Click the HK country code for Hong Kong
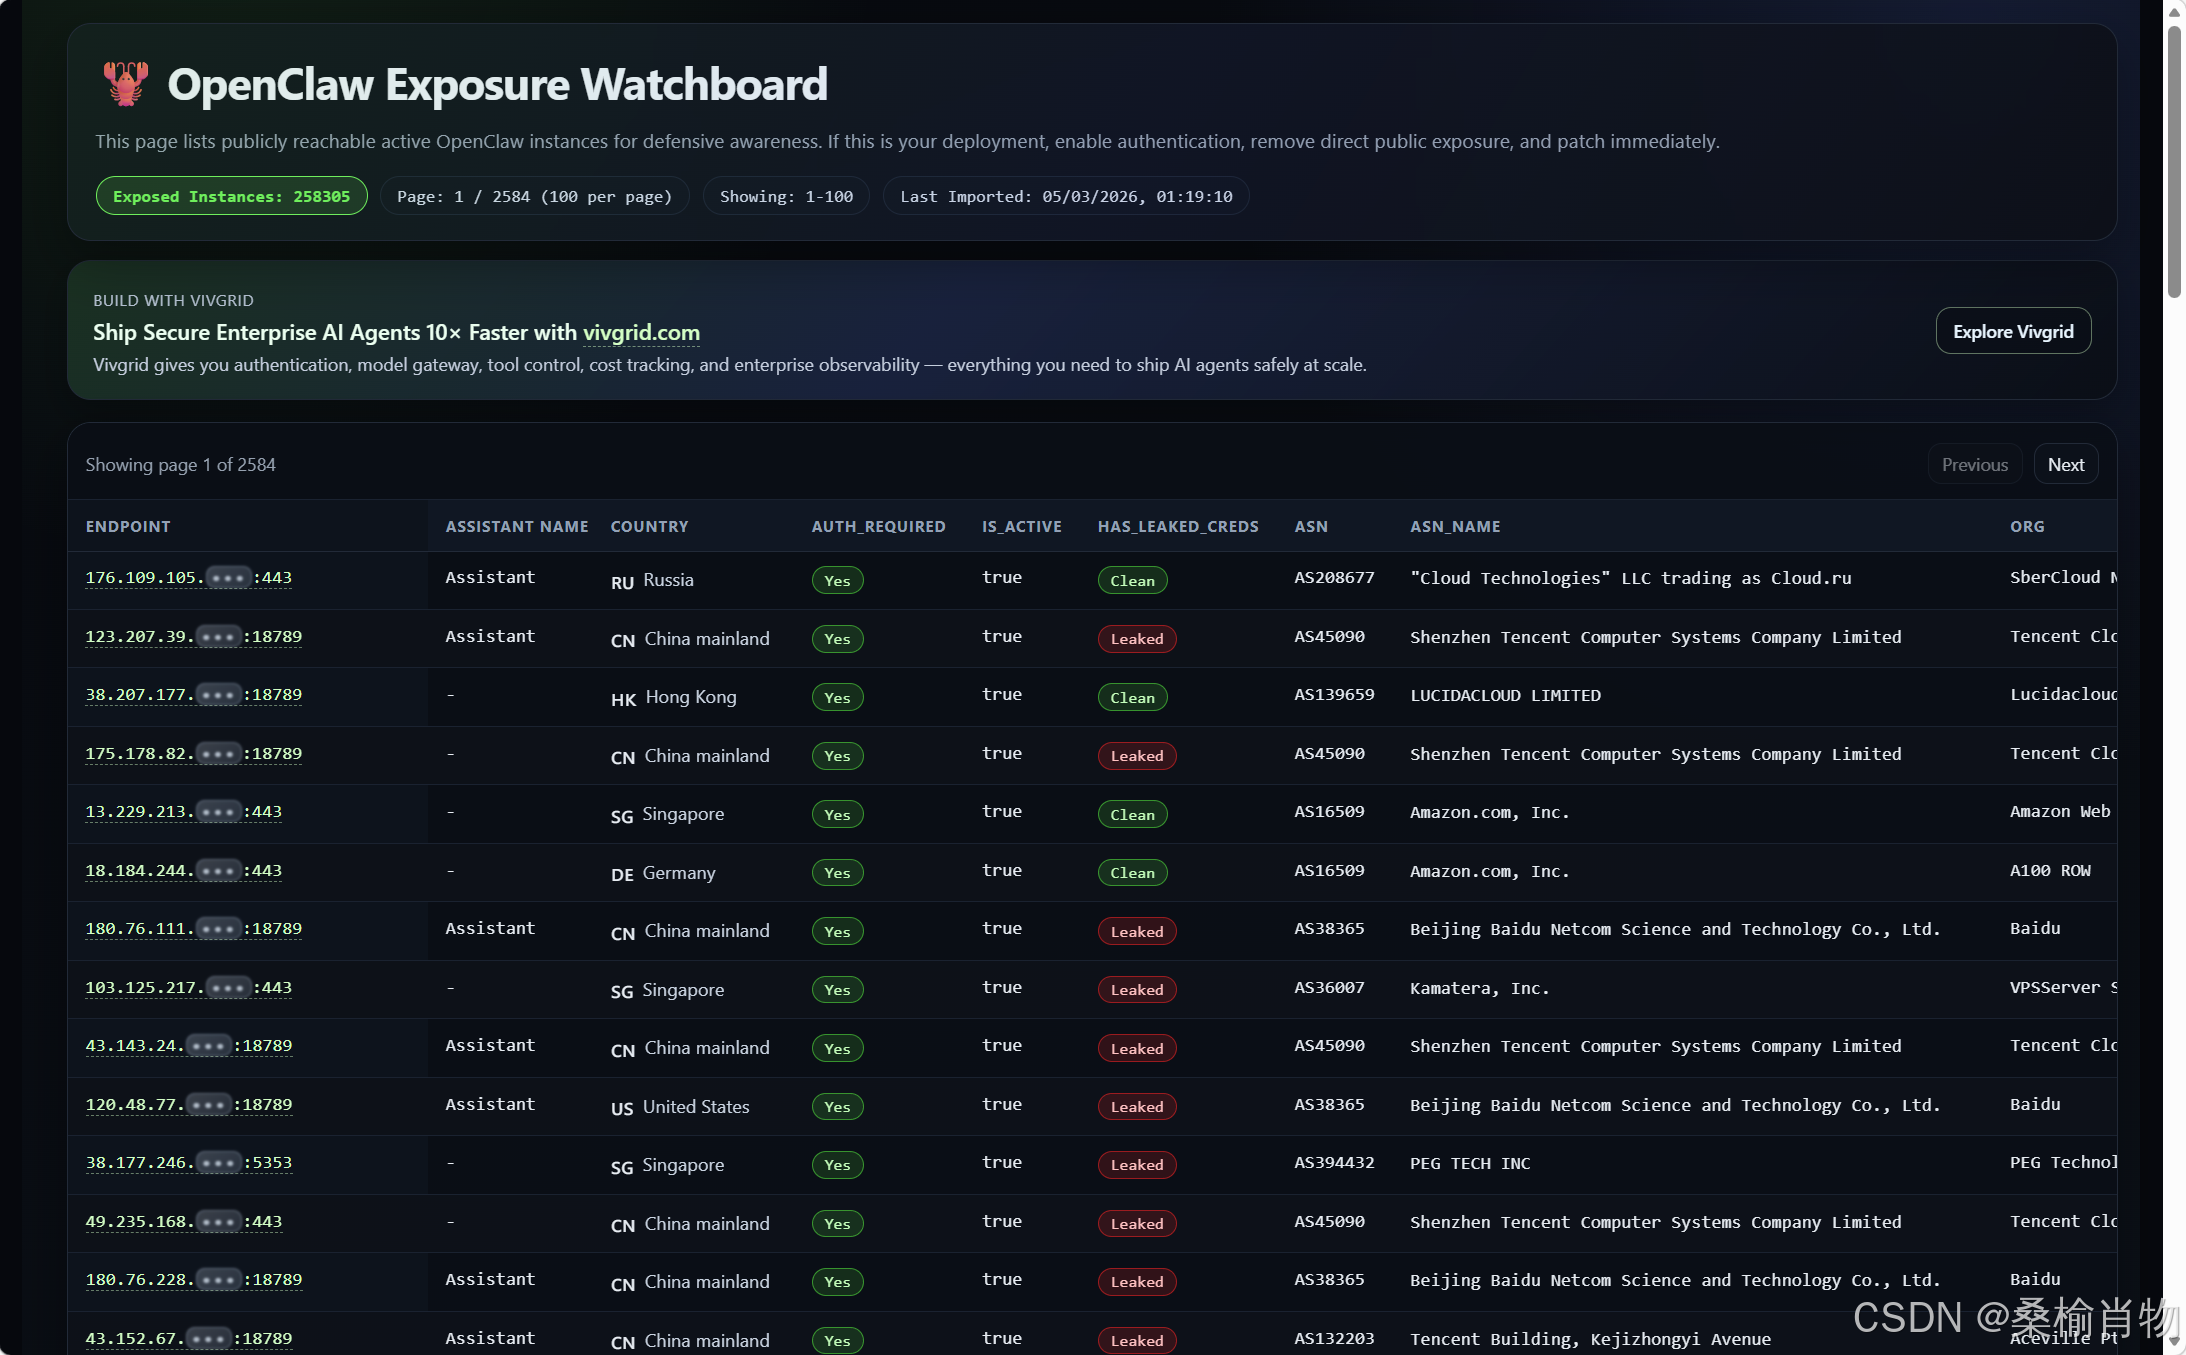The image size is (2186, 1355). point(623,699)
